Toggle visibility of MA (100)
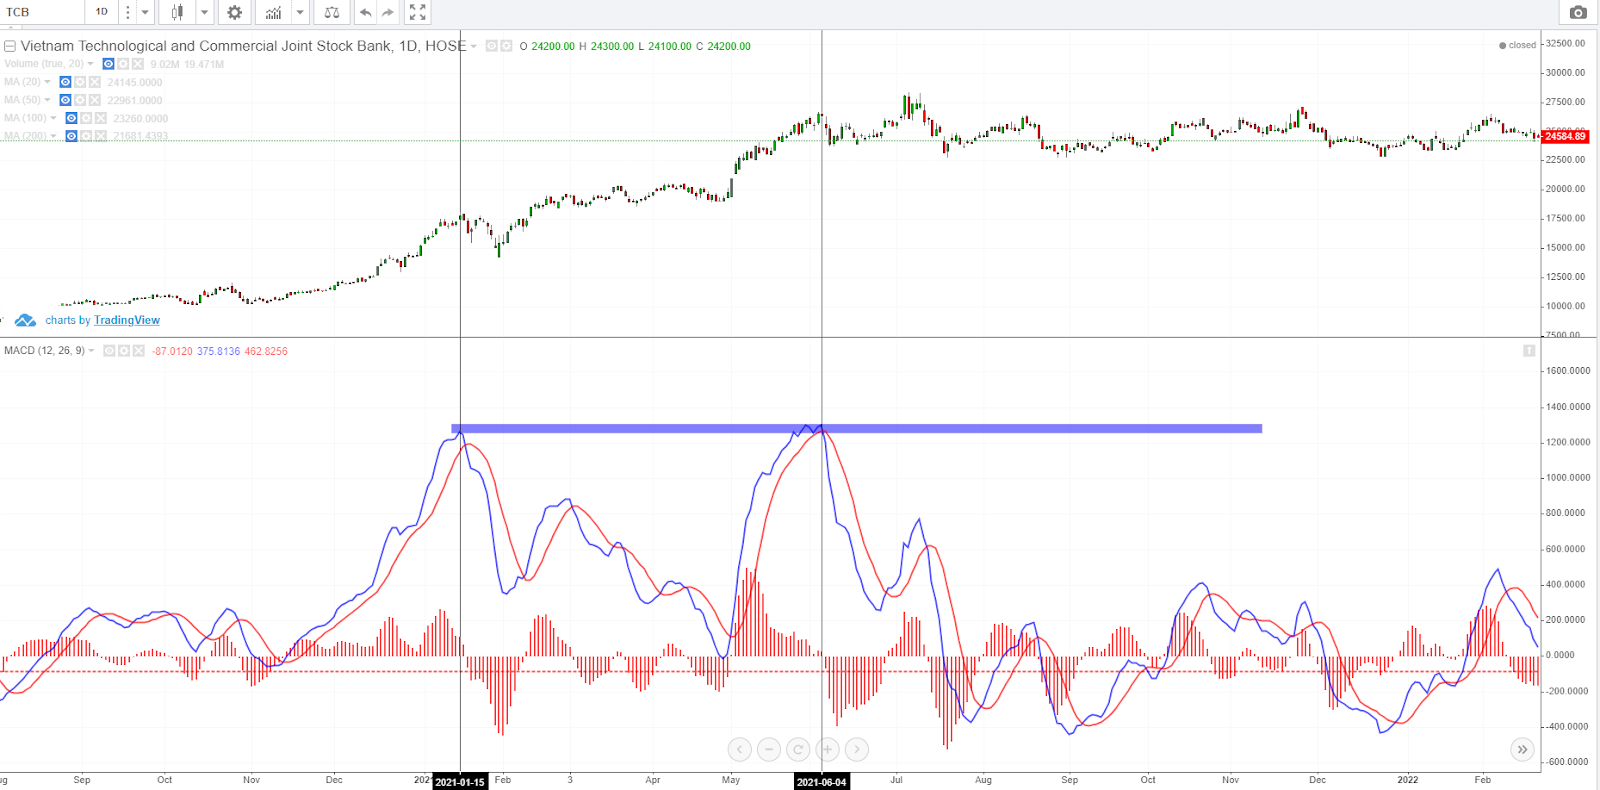 tap(71, 118)
